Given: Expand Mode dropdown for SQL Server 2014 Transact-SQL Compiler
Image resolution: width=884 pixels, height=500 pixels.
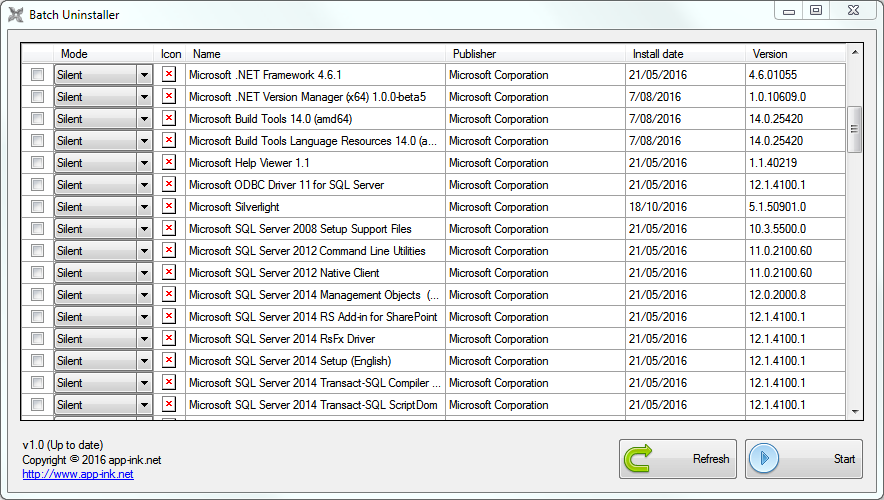Looking at the screenshot, I should (x=144, y=383).
